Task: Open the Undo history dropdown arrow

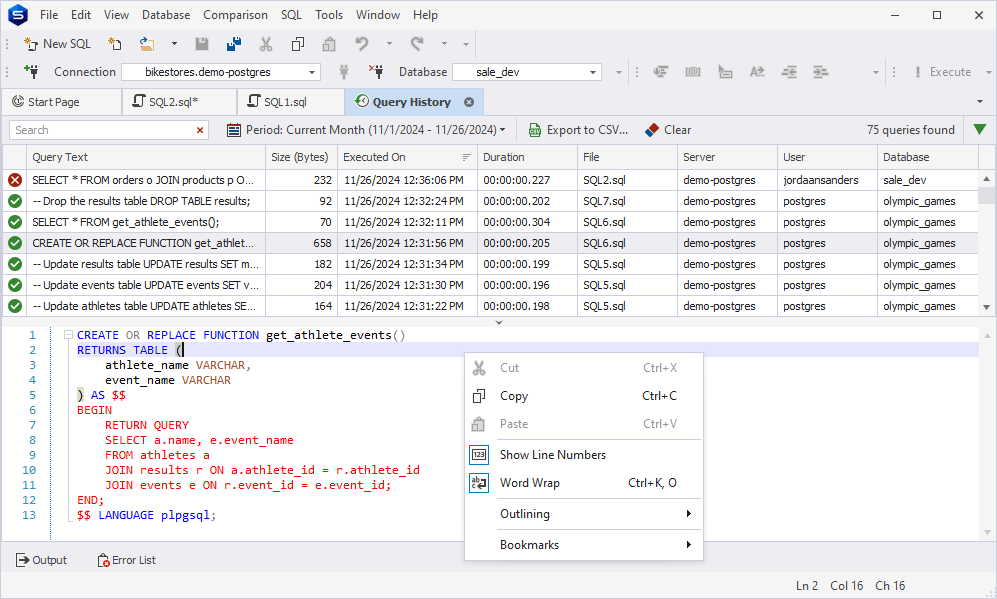Action: pyautogui.click(x=389, y=44)
